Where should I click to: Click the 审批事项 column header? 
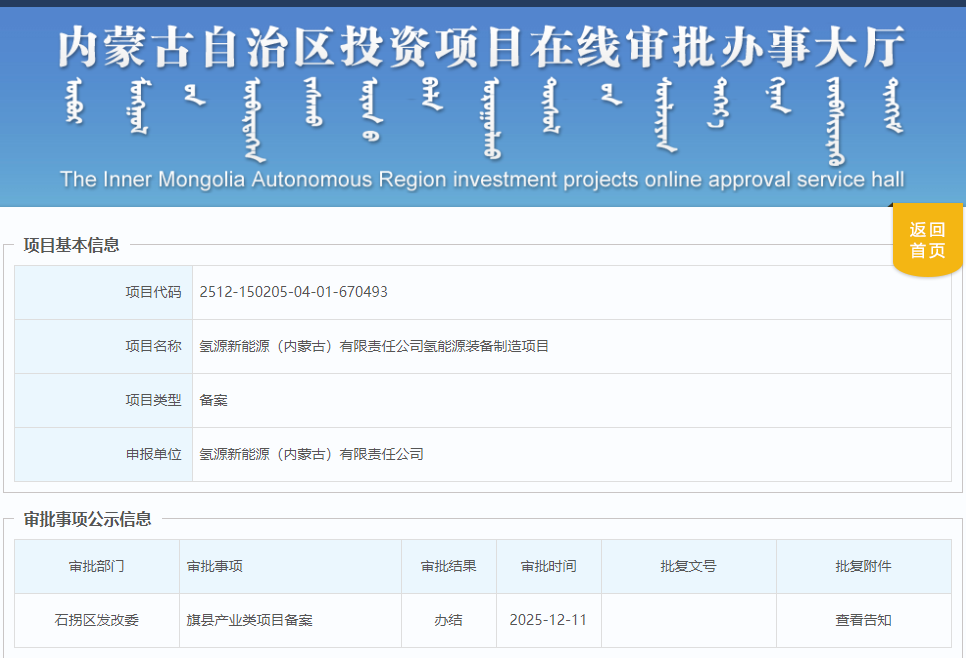[x=212, y=565]
